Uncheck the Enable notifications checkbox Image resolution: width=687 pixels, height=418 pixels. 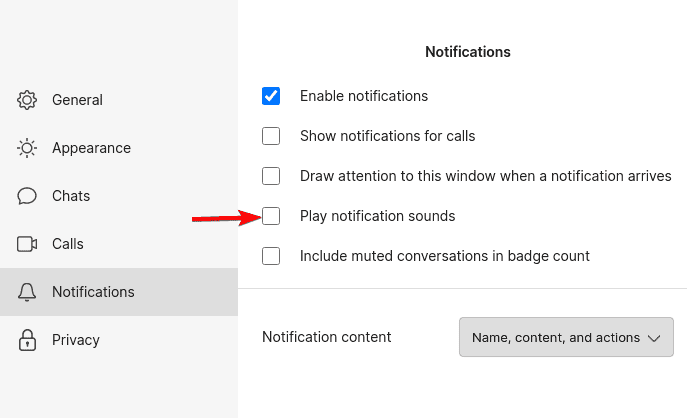[x=271, y=96]
